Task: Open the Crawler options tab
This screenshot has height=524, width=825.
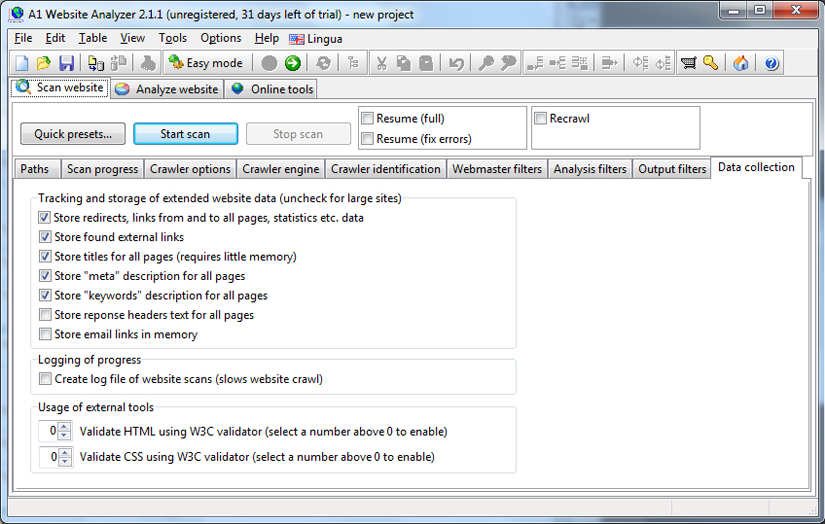Action: pyautogui.click(x=190, y=169)
